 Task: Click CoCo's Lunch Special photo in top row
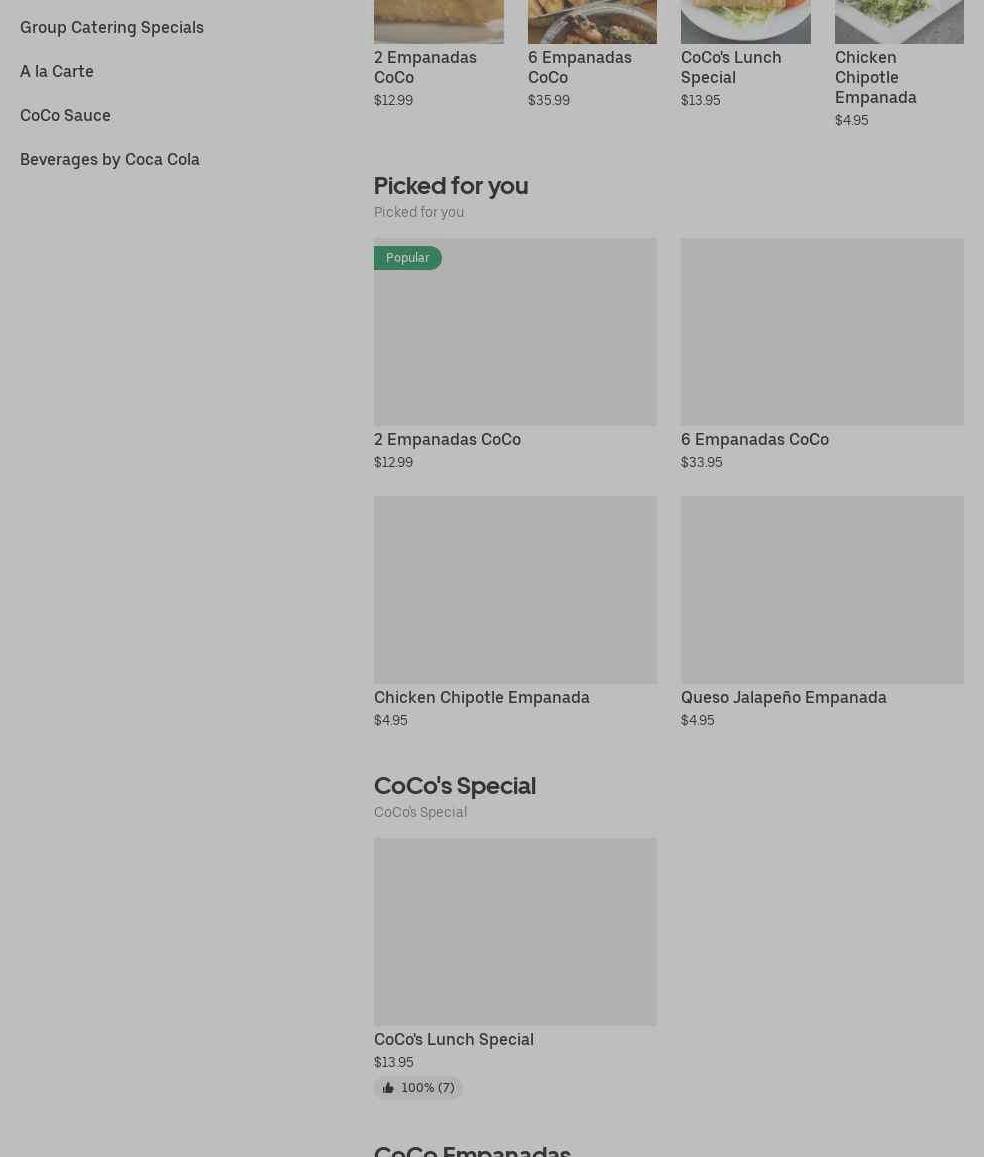(745, 21)
